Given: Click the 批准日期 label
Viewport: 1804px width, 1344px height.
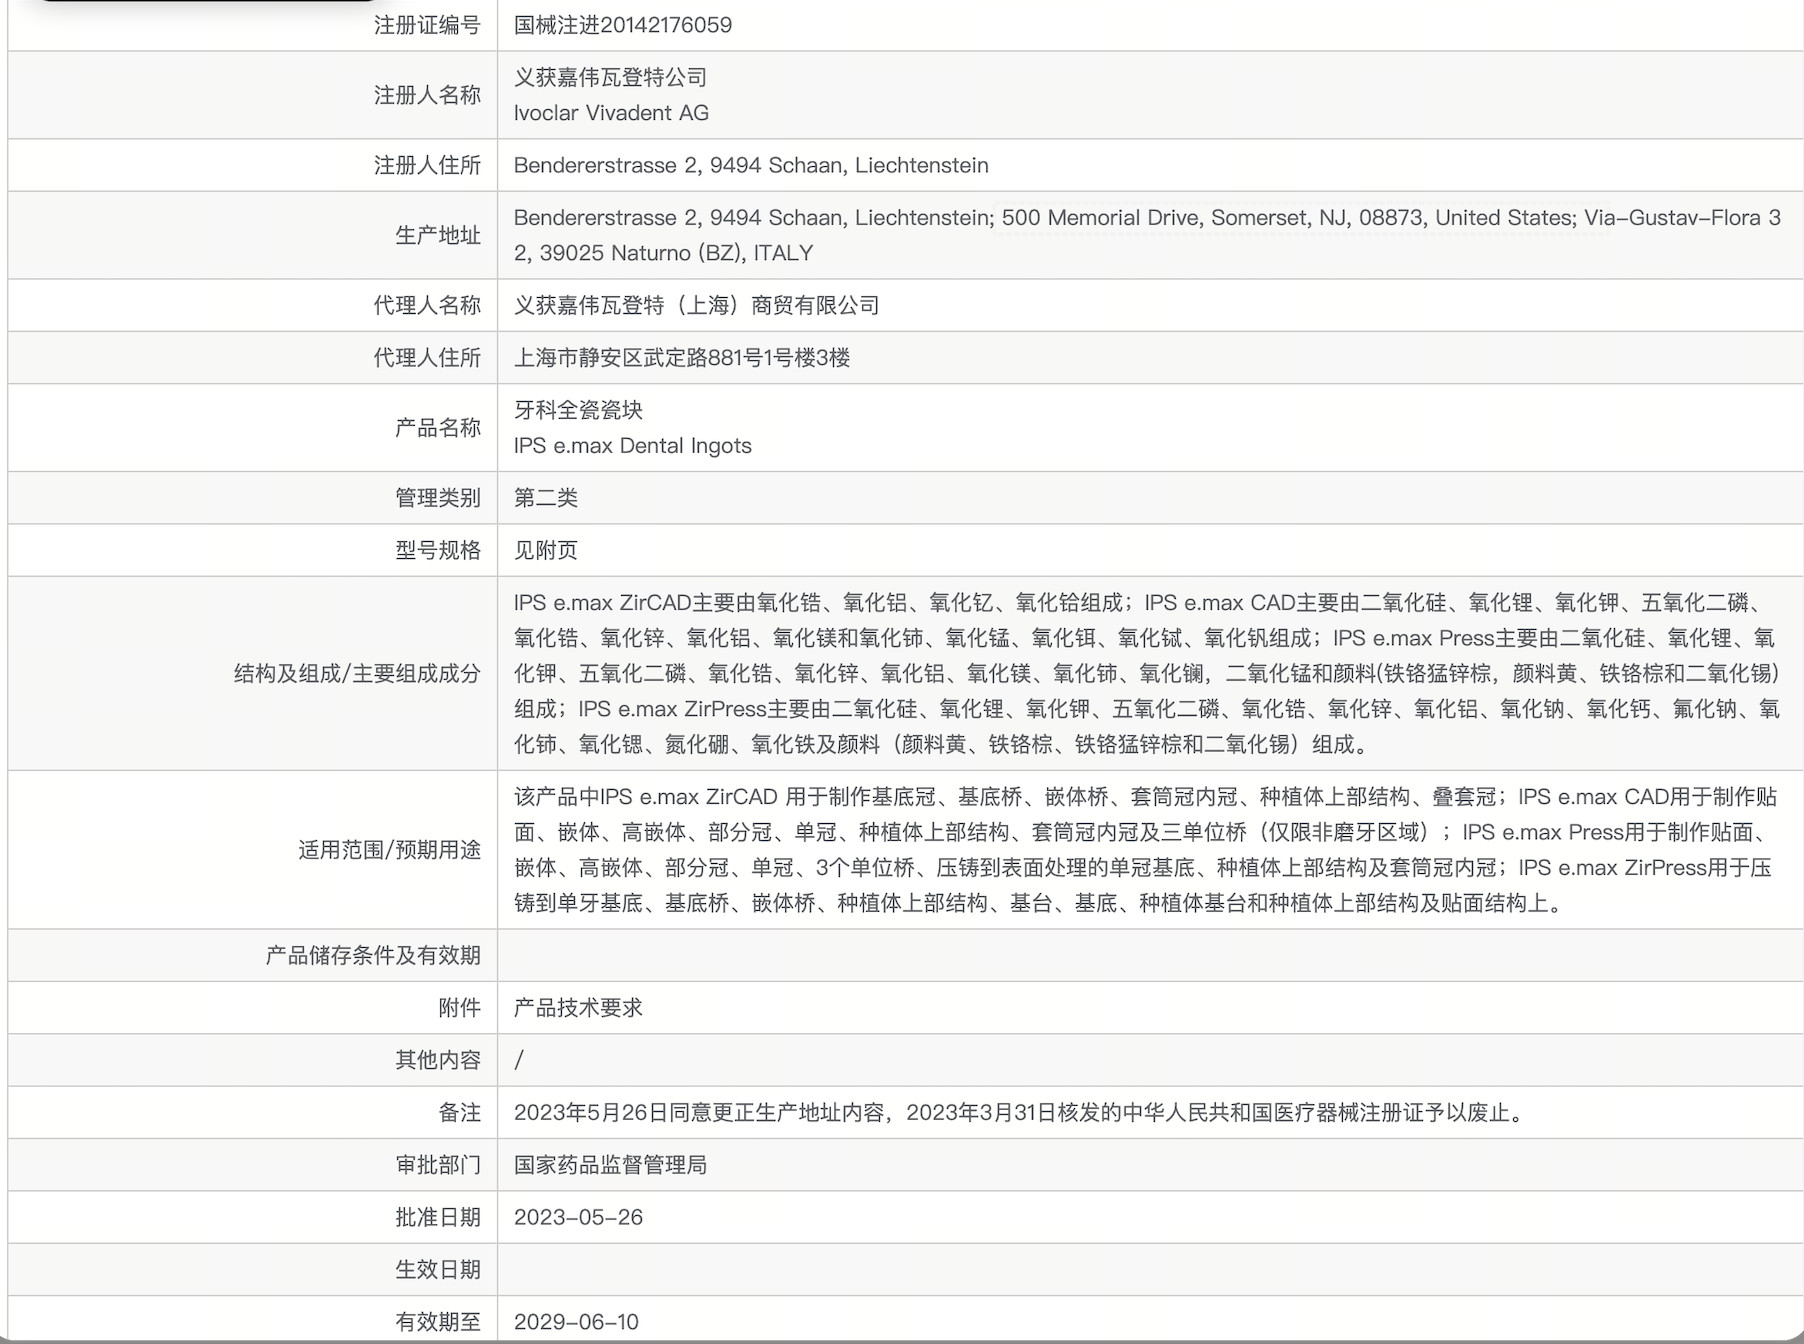Looking at the screenshot, I should [438, 1217].
